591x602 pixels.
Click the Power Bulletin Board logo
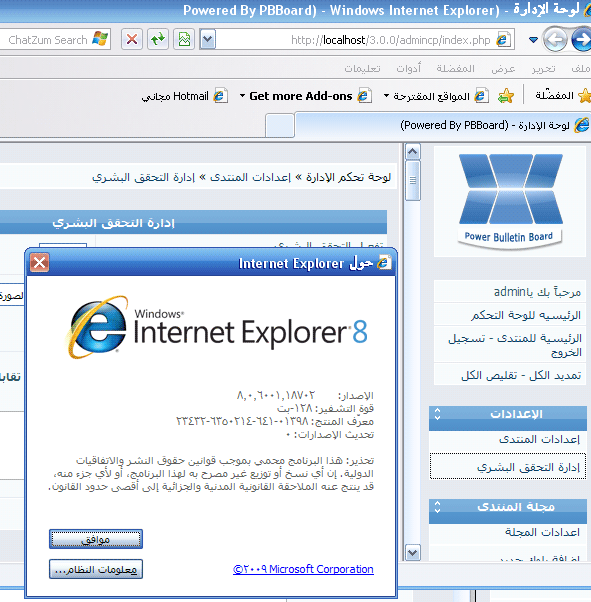pos(510,201)
